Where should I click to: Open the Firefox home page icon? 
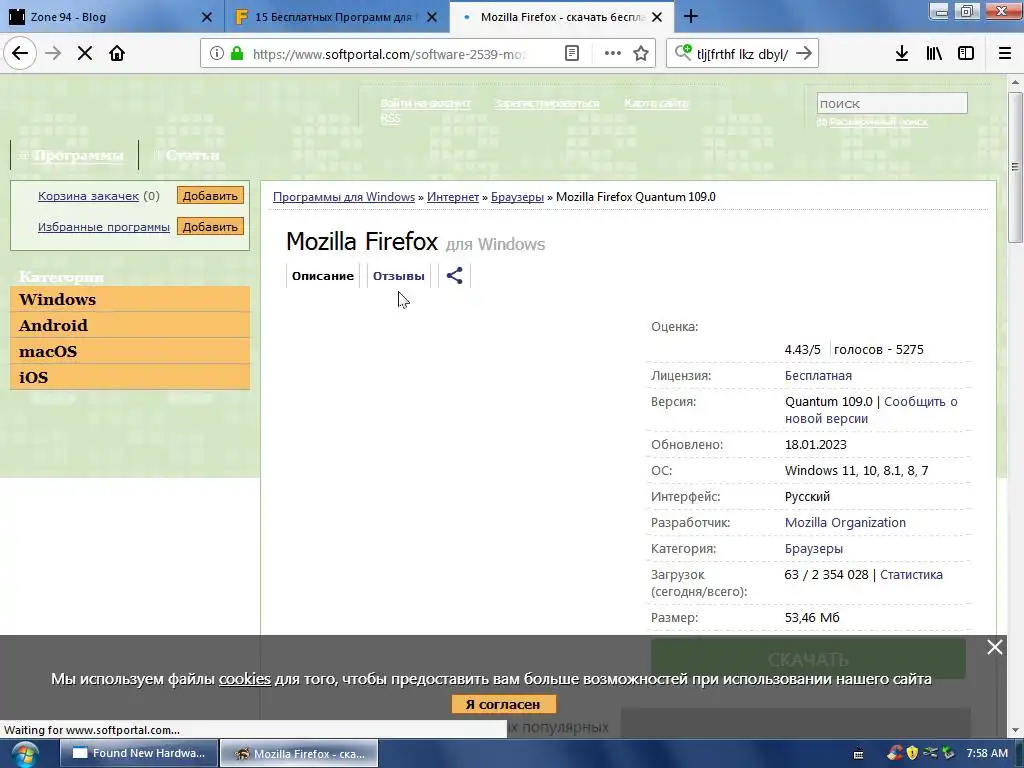pos(117,54)
